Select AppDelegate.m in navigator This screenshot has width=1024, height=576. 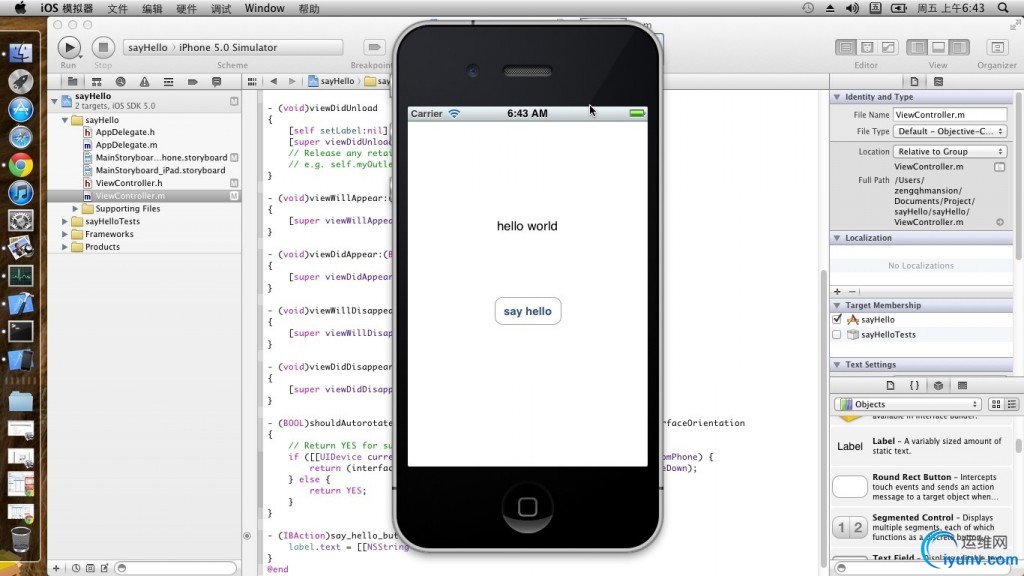point(126,145)
